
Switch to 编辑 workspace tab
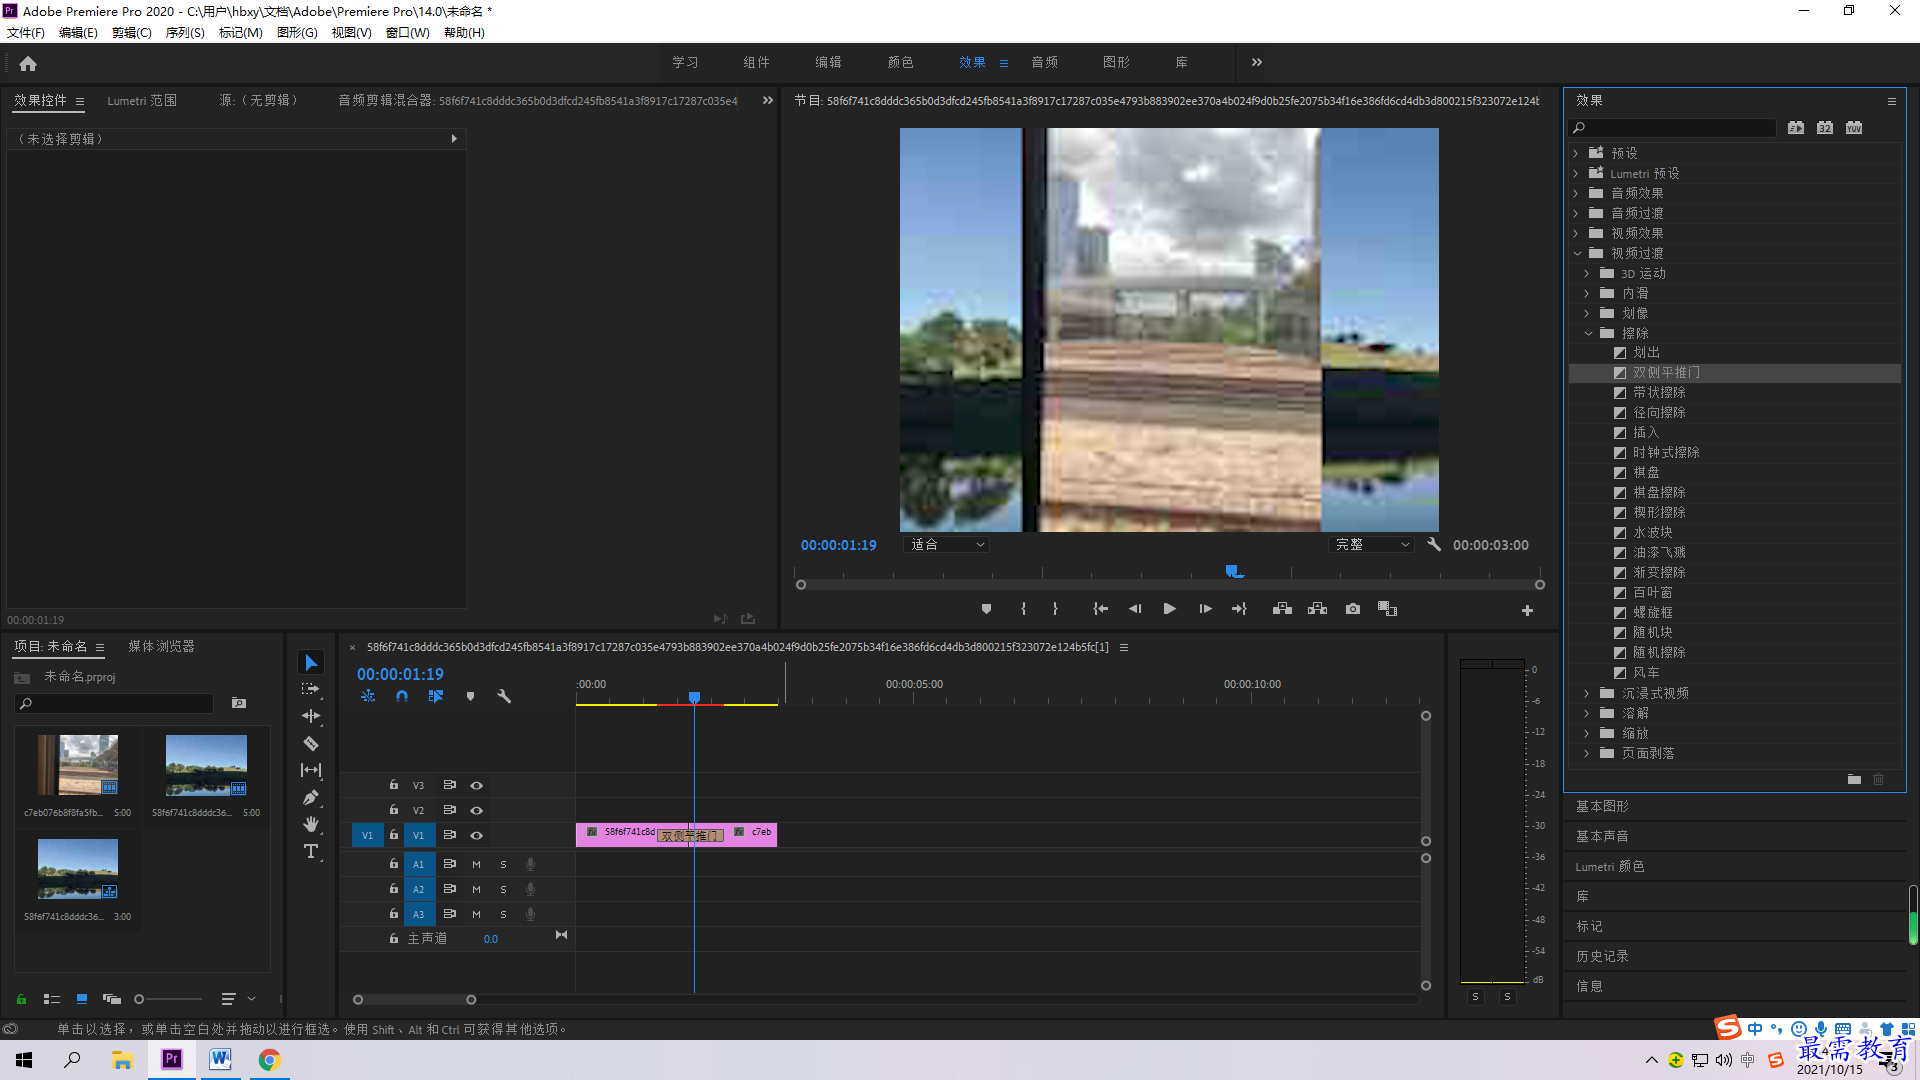[x=828, y=62]
